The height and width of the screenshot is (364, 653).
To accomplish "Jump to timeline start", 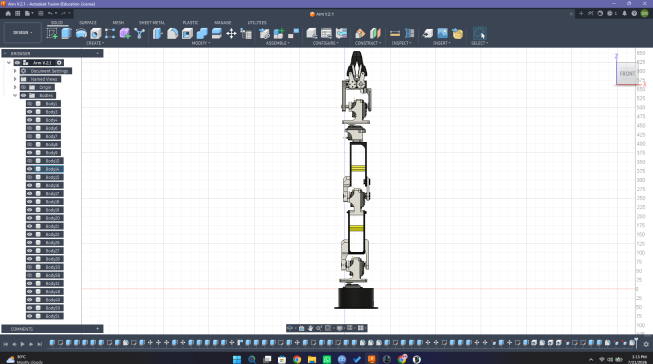I will coord(6,344).
